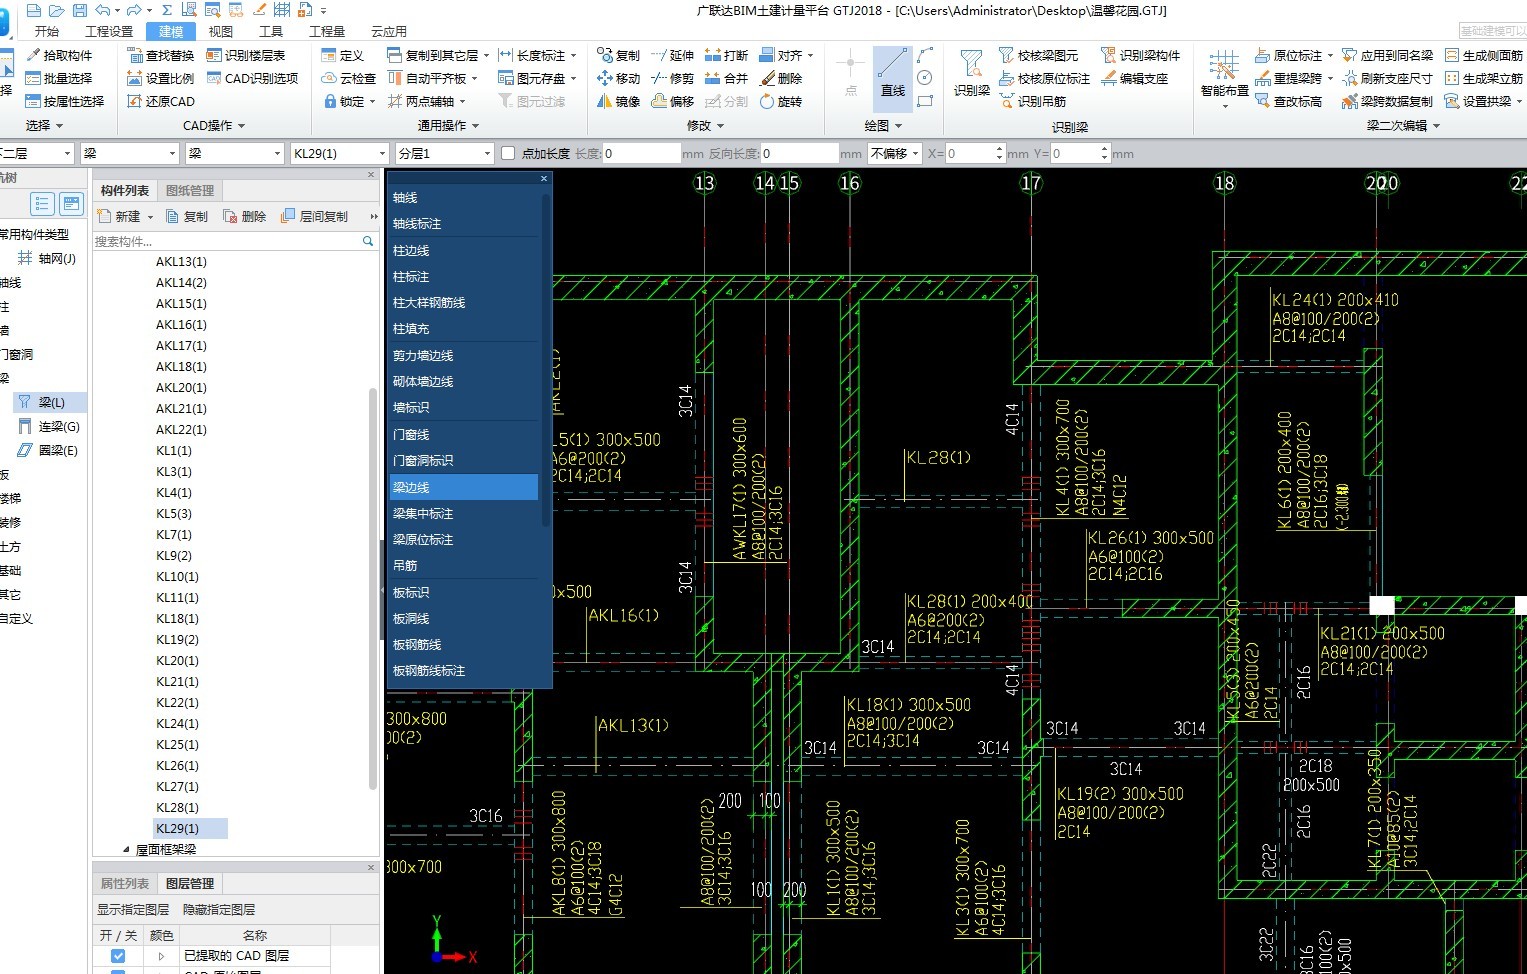
Task: Click 编辑支座 edit support tool
Action: 1134,78
